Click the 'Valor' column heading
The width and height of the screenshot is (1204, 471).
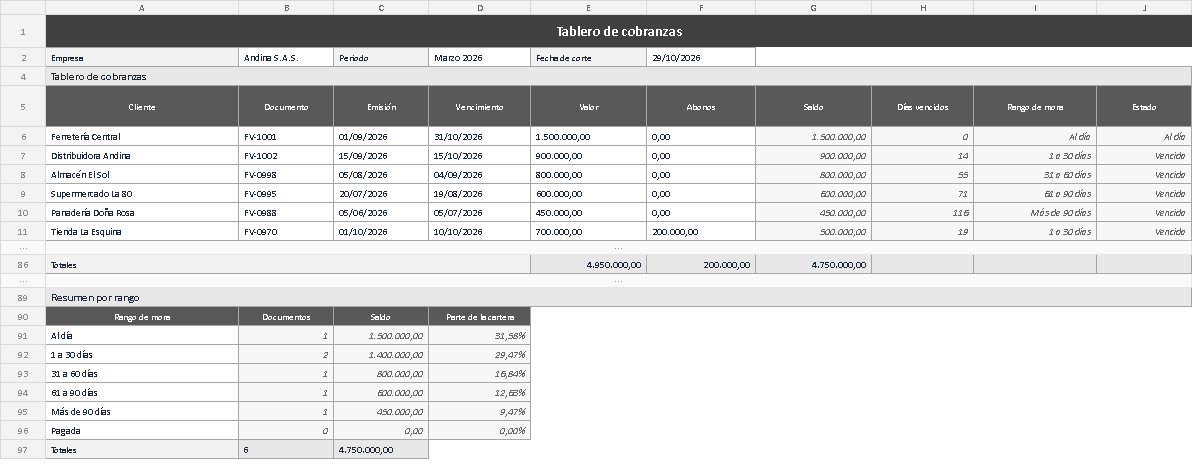point(588,106)
